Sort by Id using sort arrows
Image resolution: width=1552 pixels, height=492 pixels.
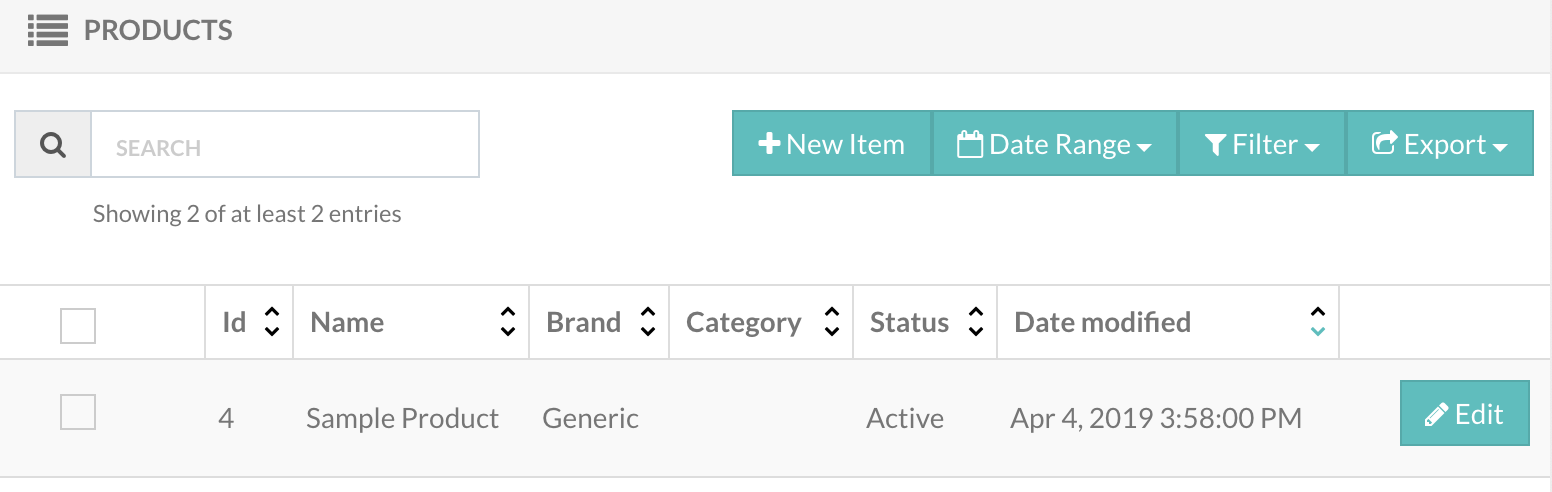(271, 322)
